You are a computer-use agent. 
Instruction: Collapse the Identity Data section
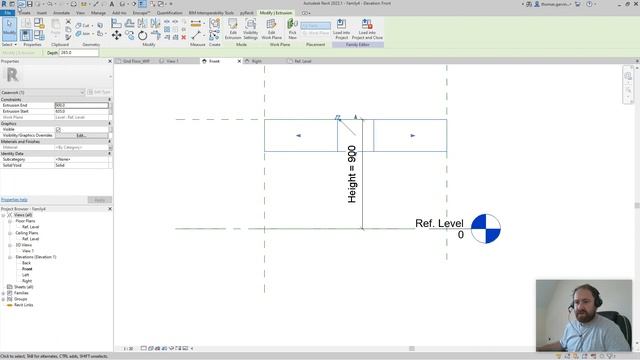pos(109,153)
